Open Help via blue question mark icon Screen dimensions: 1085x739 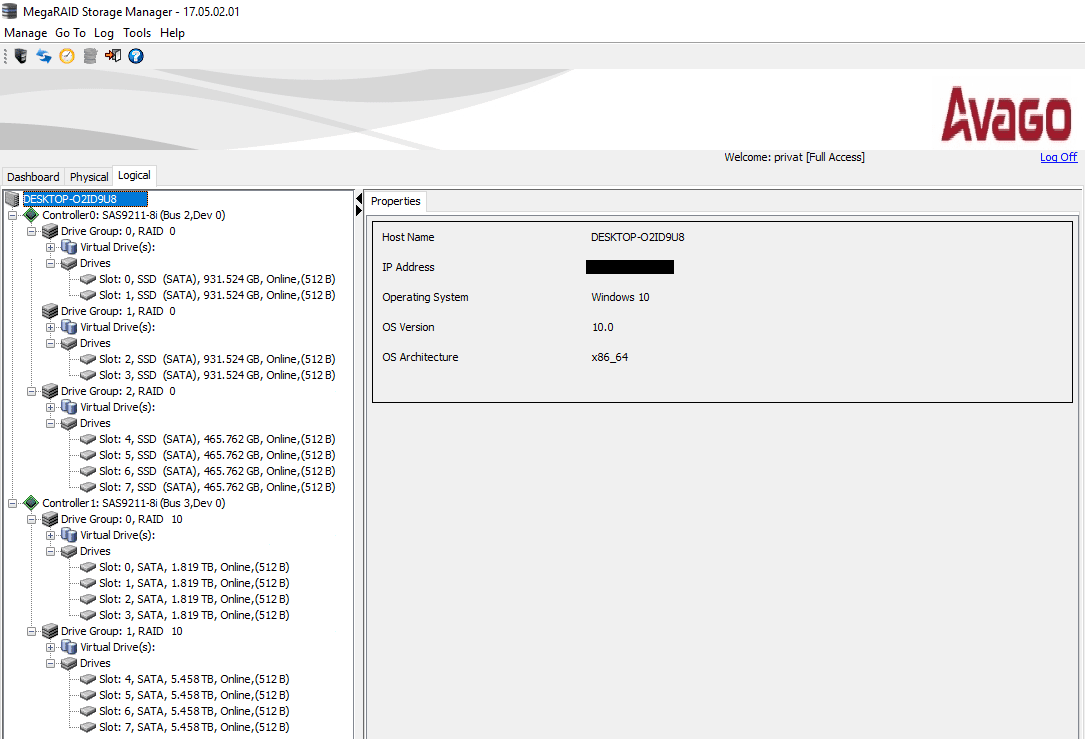pyautogui.click(x=136, y=56)
